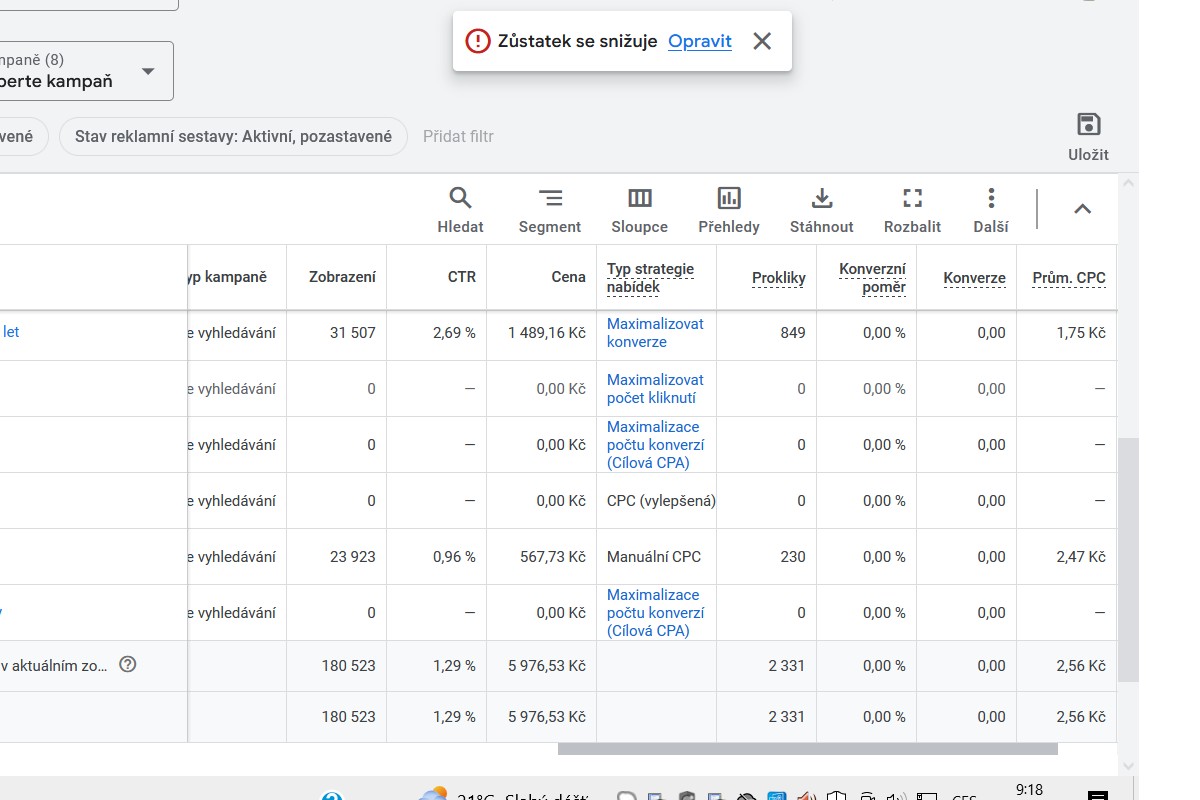Click the Uložit save icon

click(x=1088, y=125)
